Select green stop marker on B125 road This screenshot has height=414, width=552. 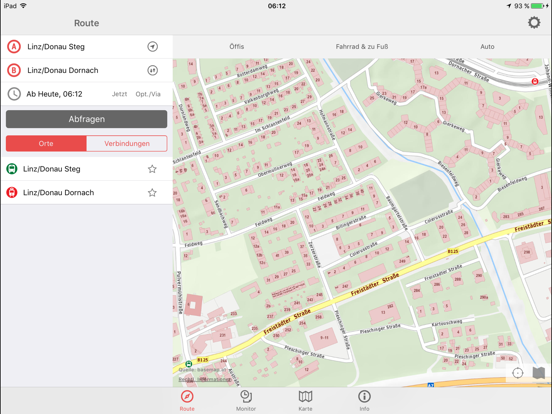[189, 364]
